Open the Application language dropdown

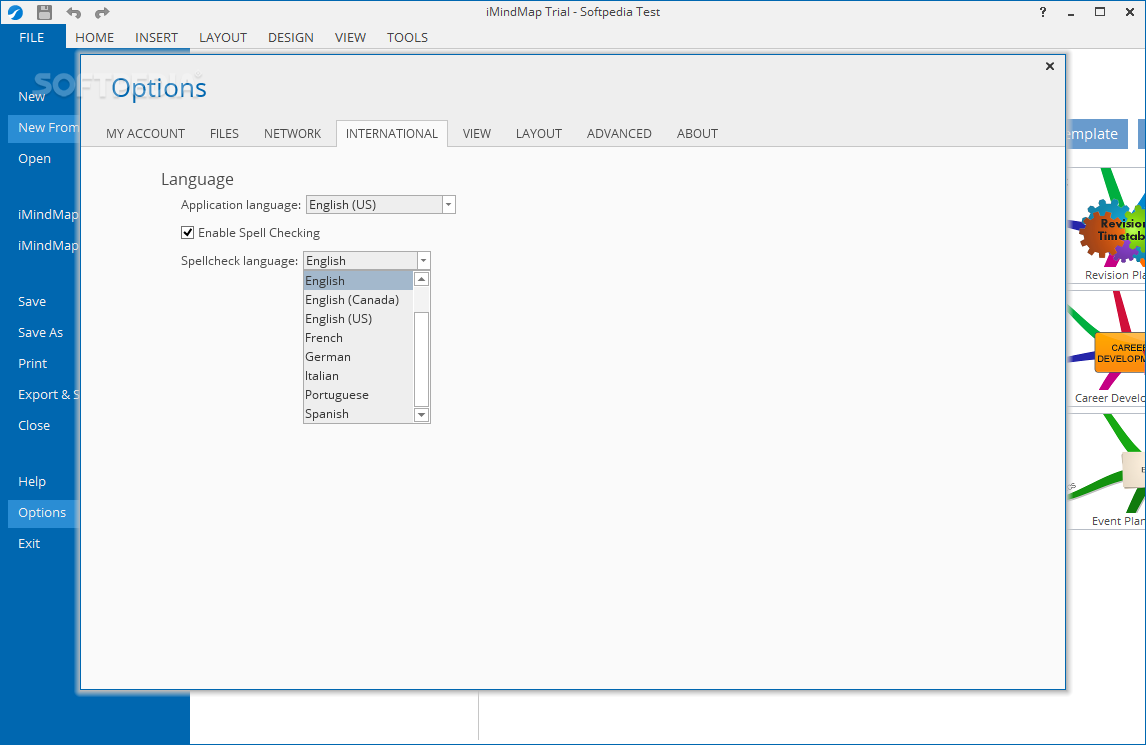pos(448,205)
